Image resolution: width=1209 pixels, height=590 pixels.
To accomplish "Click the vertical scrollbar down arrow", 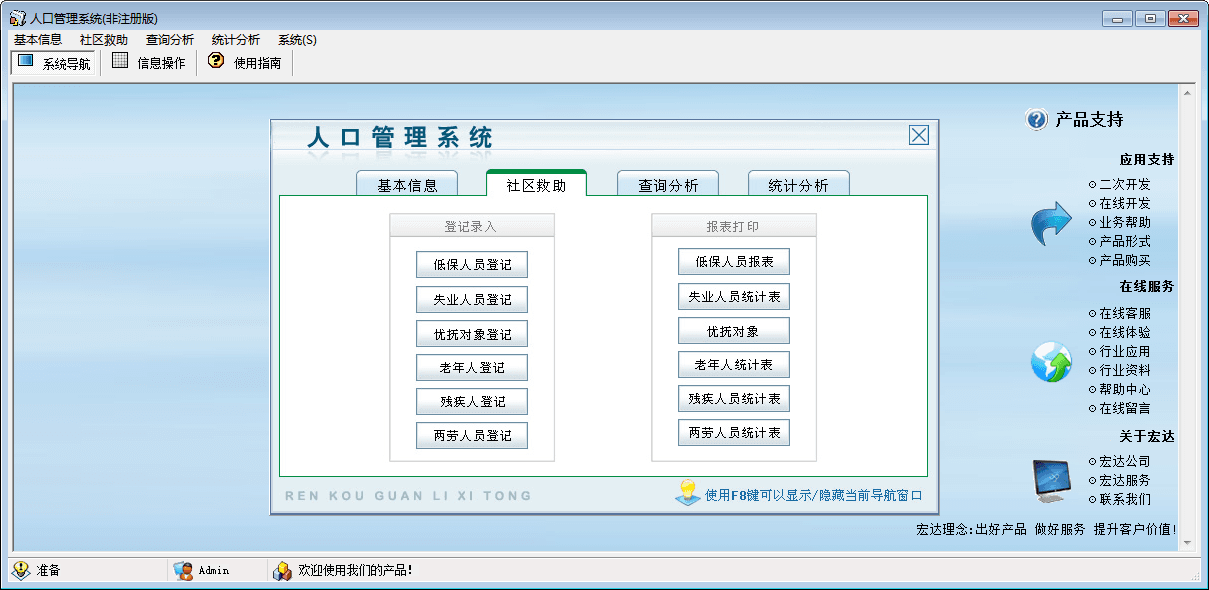I will pos(1188,543).
